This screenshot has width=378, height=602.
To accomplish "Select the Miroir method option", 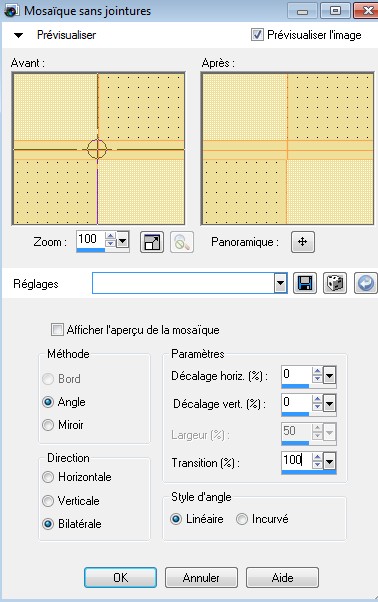I will pyautogui.click(x=48, y=425).
